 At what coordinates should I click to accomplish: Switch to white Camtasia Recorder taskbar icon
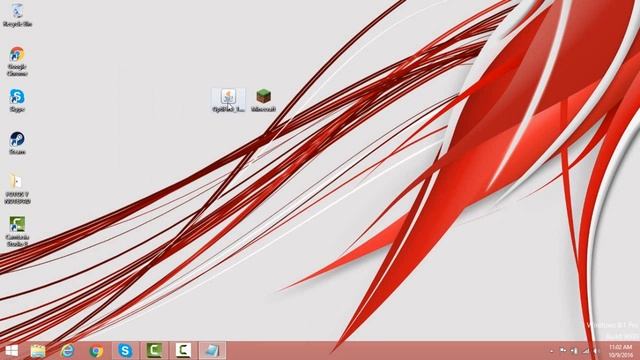(183, 351)
